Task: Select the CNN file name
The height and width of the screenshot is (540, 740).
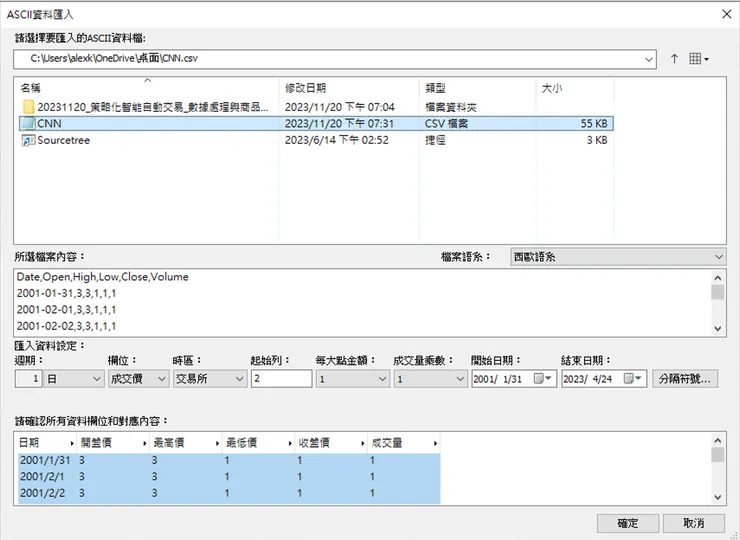Action: (x=50, y=124)
